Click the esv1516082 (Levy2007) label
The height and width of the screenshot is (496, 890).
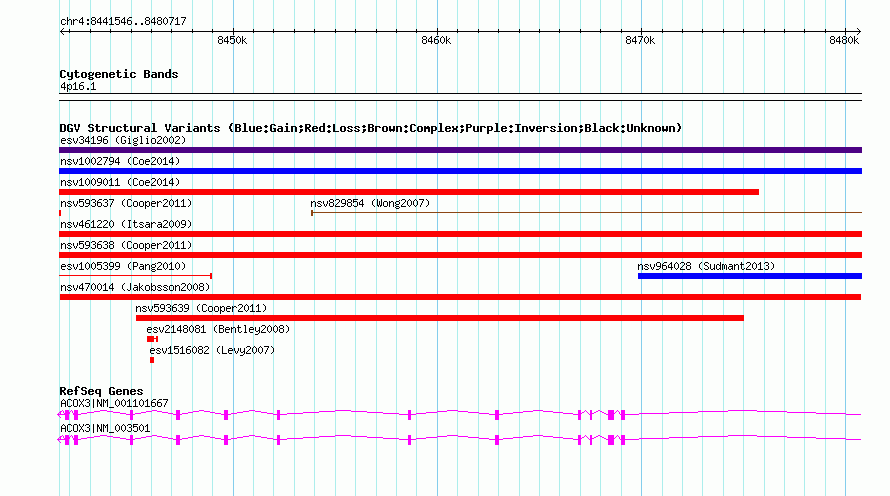click(x=212, y=350)
